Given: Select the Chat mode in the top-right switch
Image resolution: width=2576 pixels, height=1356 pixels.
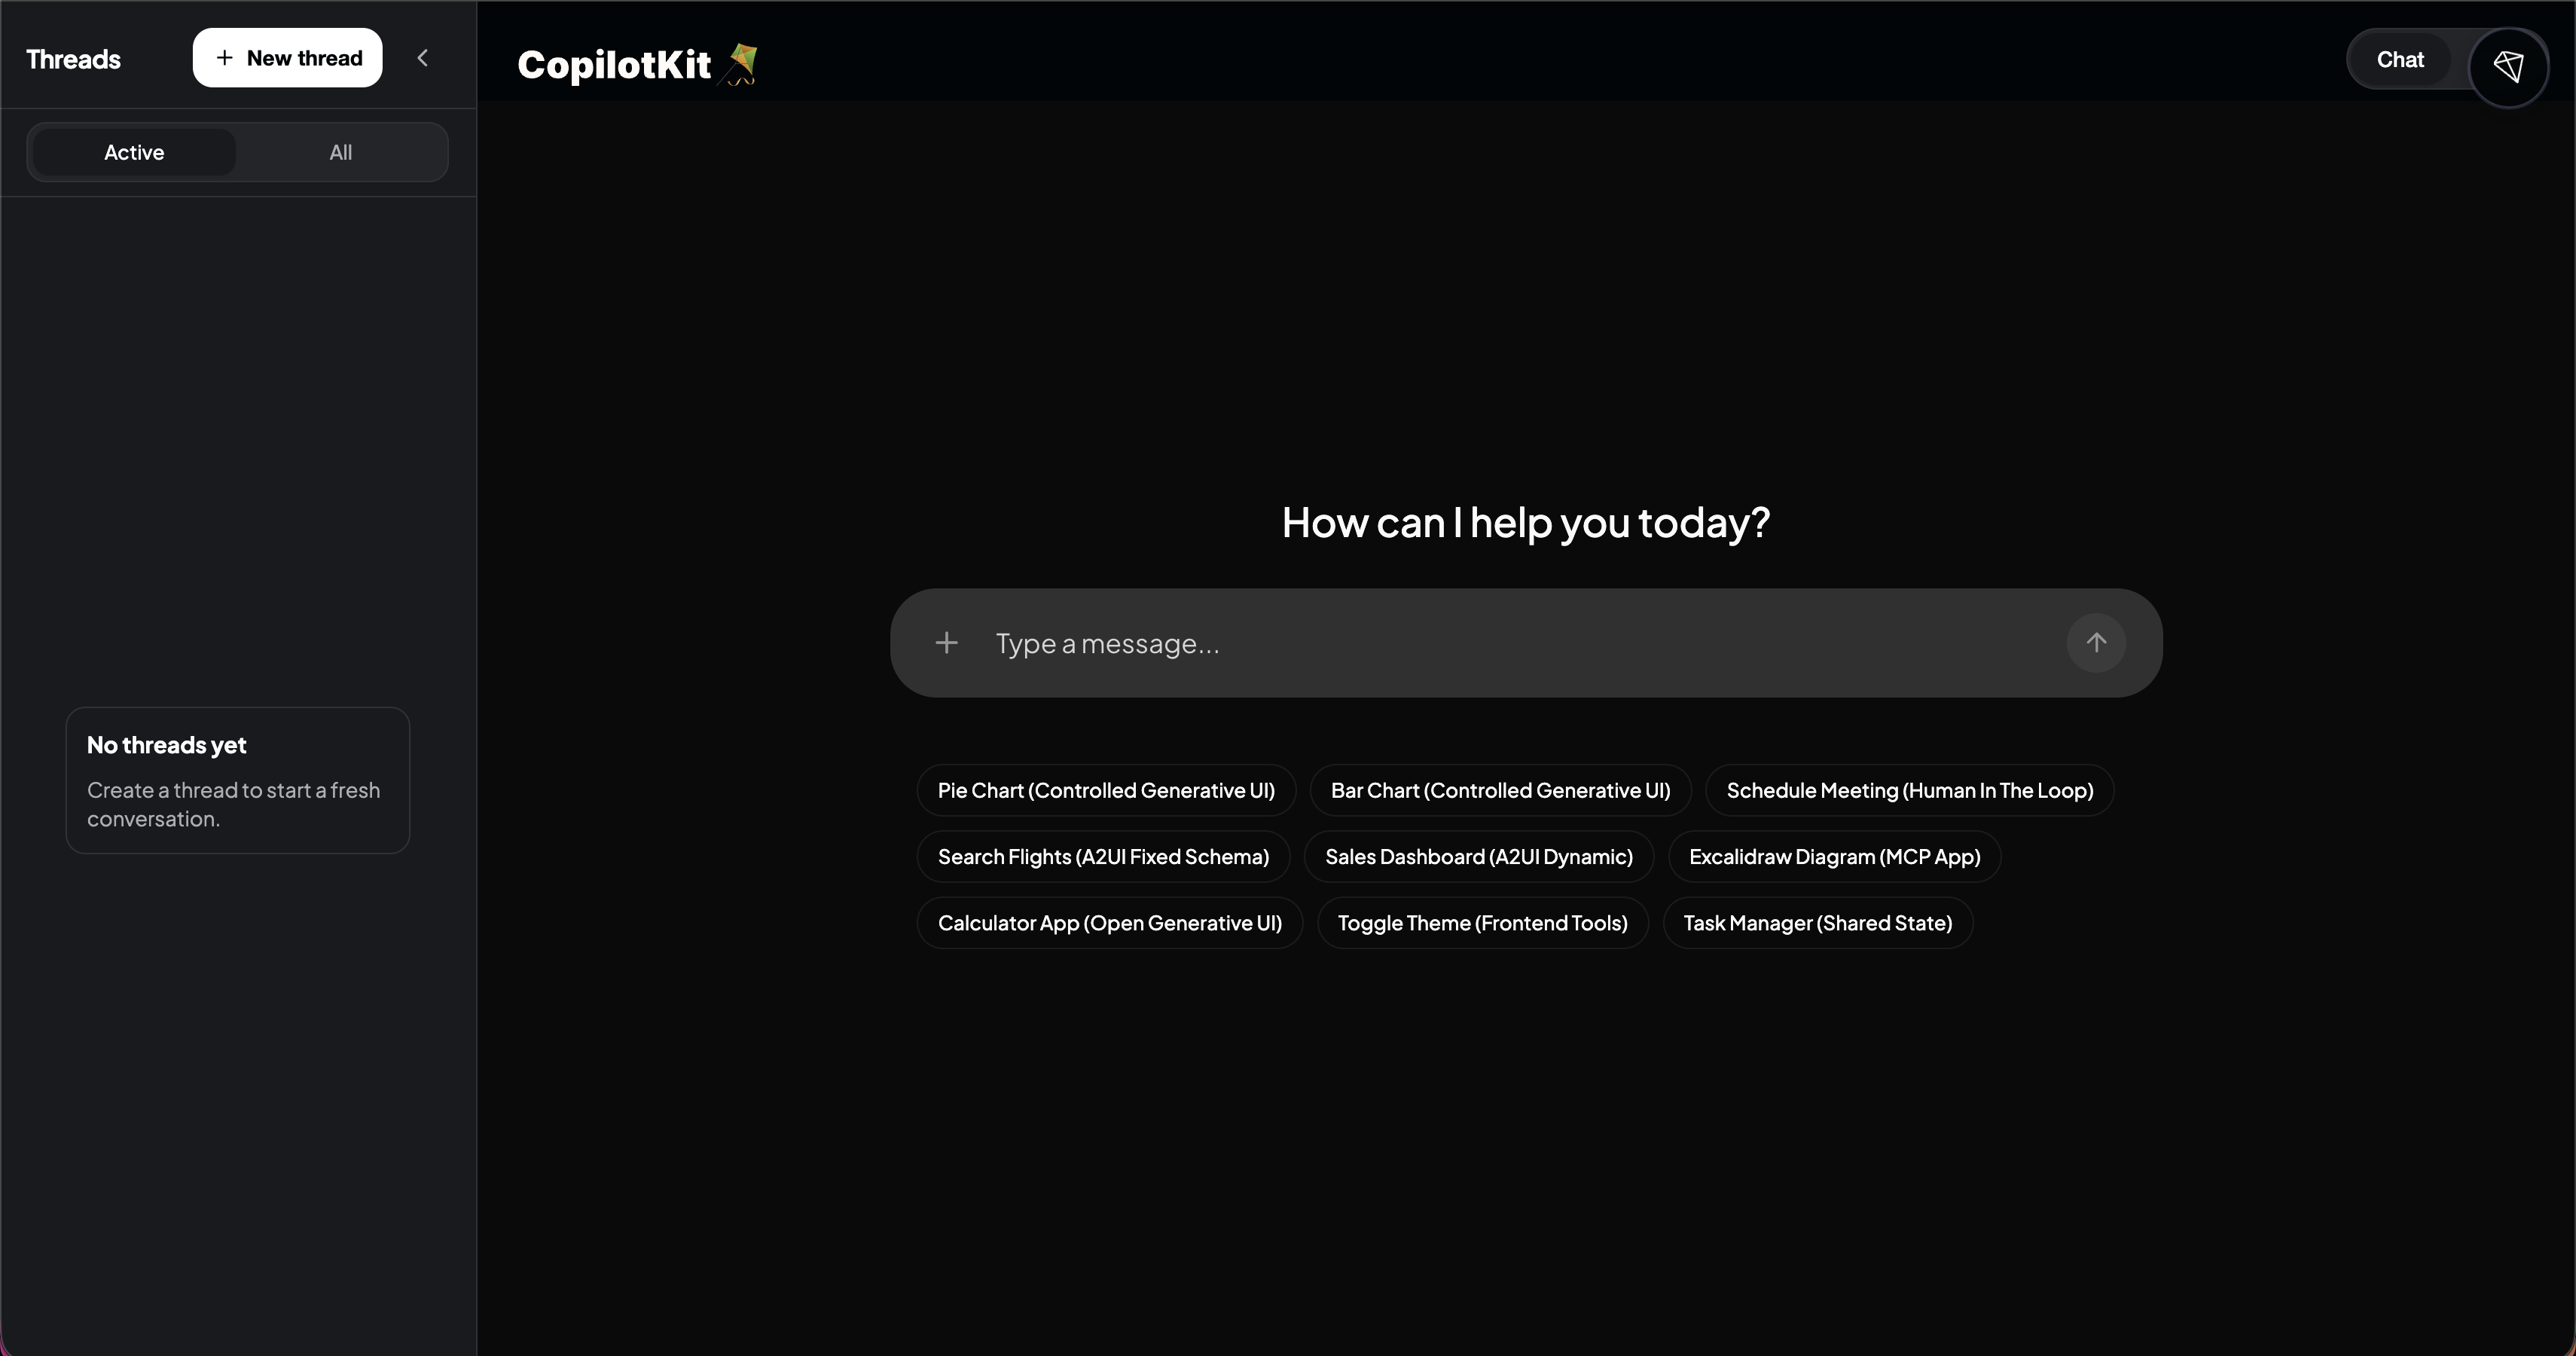Looking at the screenshot, I should click(x=2400, y=60).
